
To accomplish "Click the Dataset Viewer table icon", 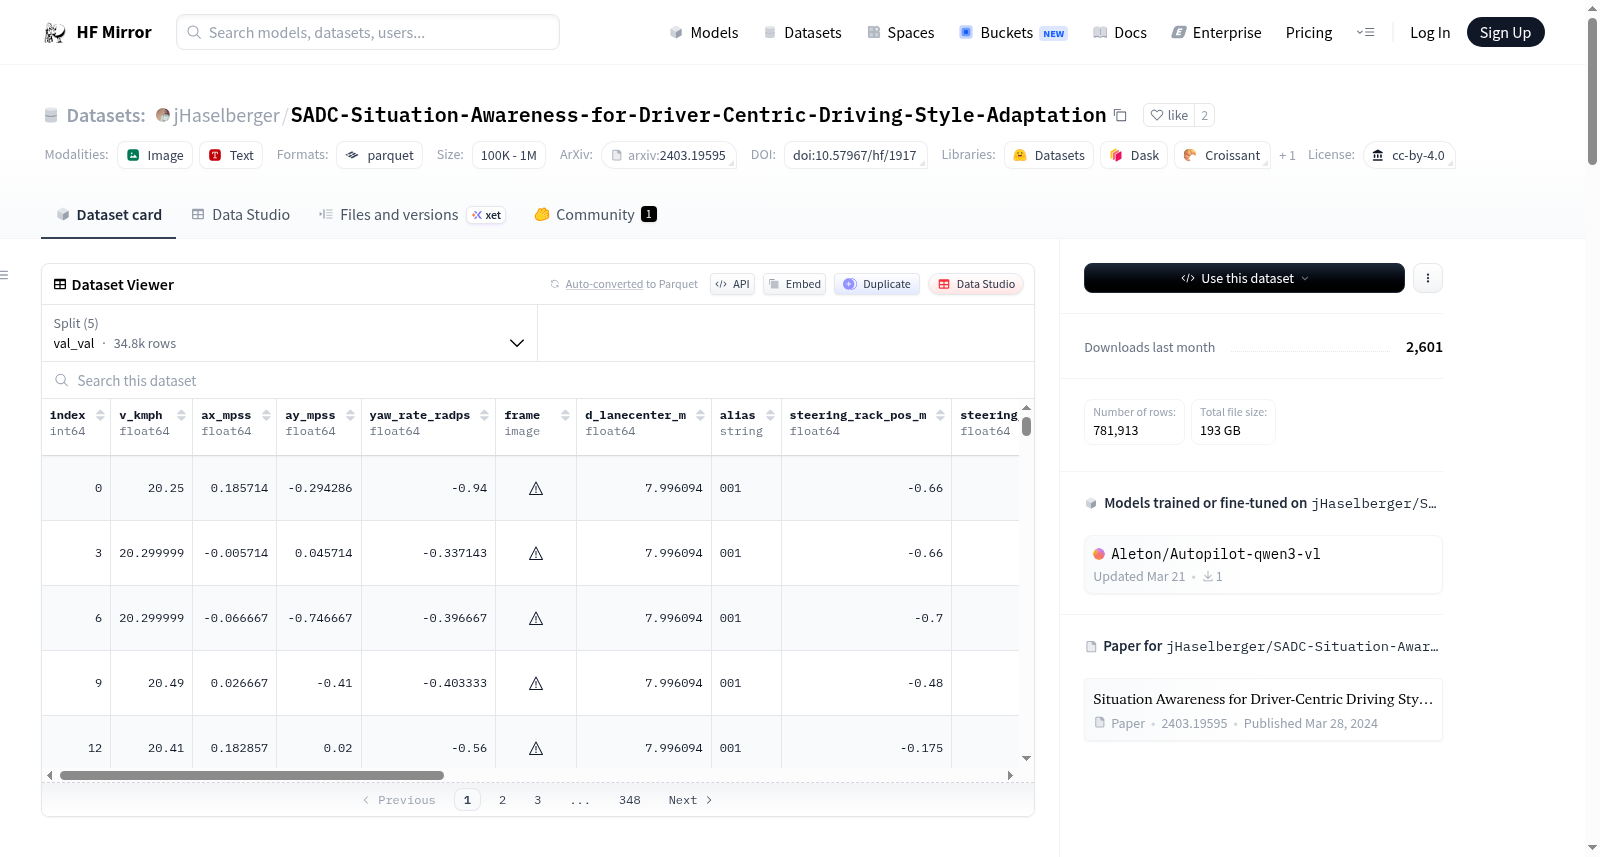I will click(x=60, y=285).
